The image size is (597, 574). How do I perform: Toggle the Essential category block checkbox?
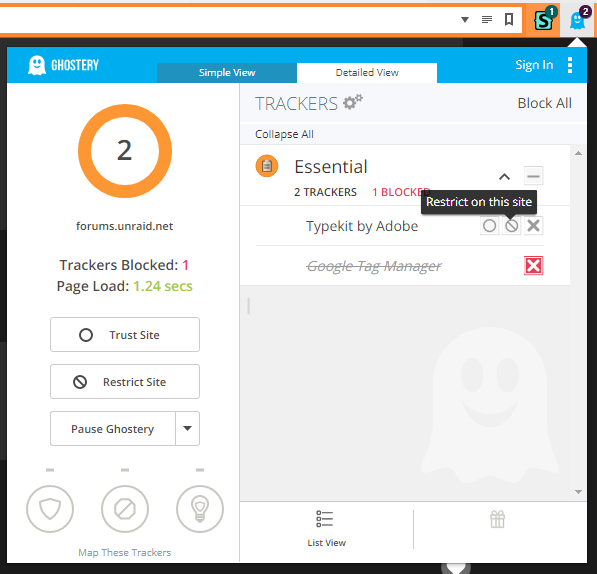533,176
